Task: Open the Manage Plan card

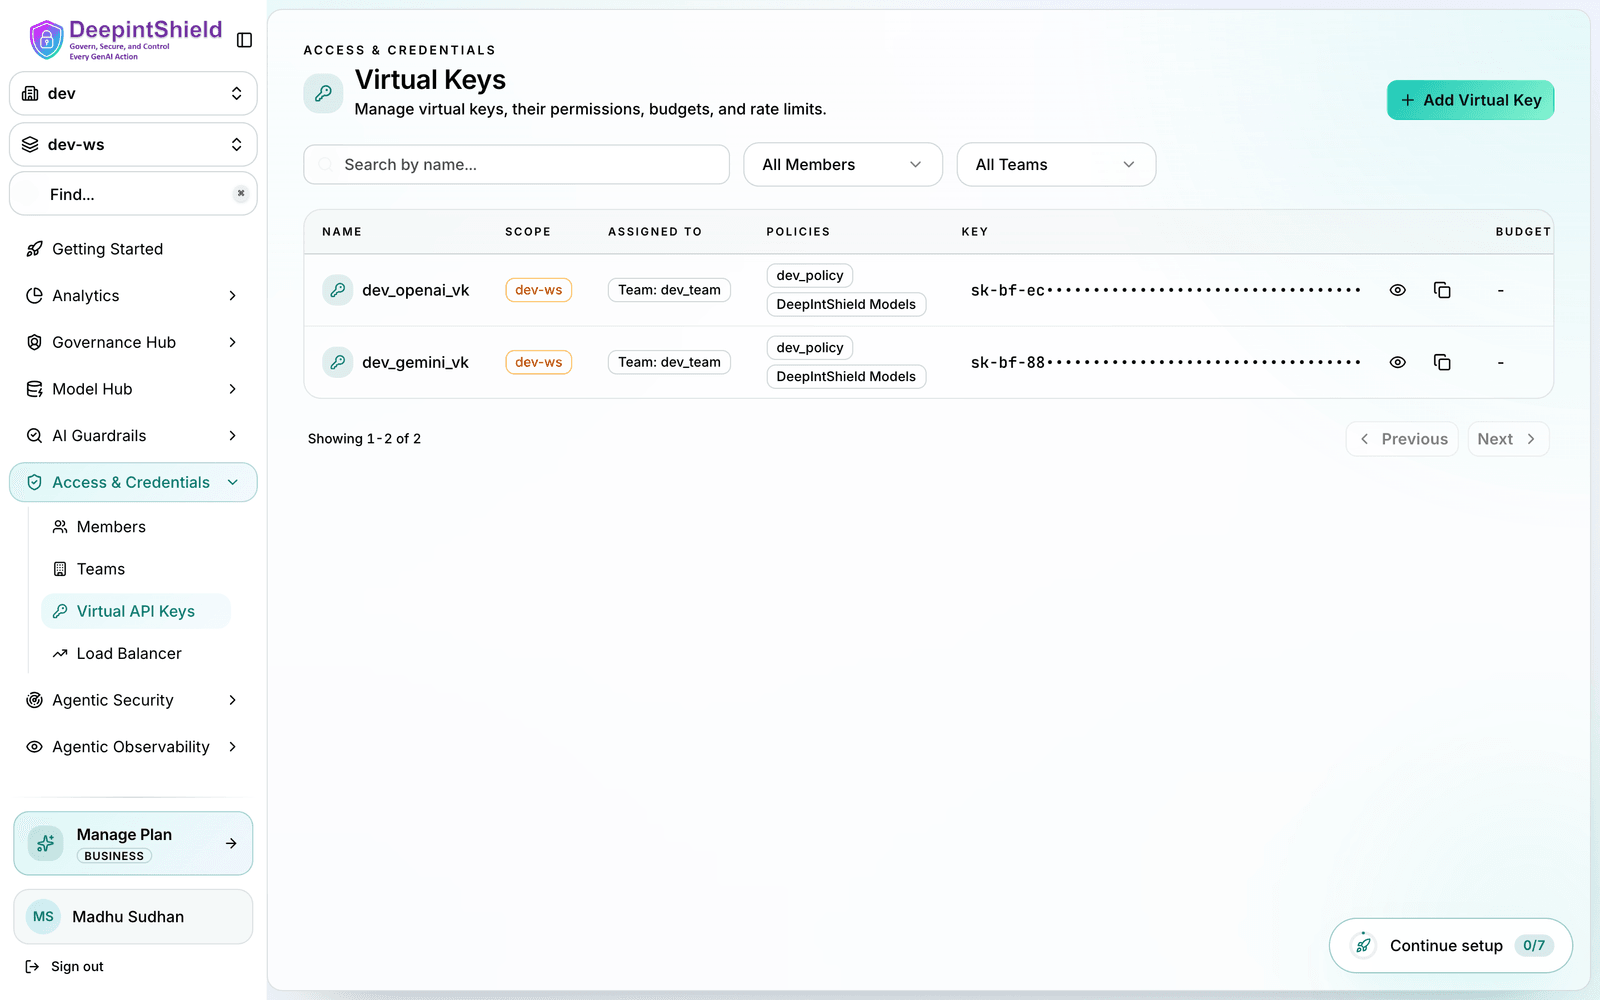Action: [x=133, y=844]
